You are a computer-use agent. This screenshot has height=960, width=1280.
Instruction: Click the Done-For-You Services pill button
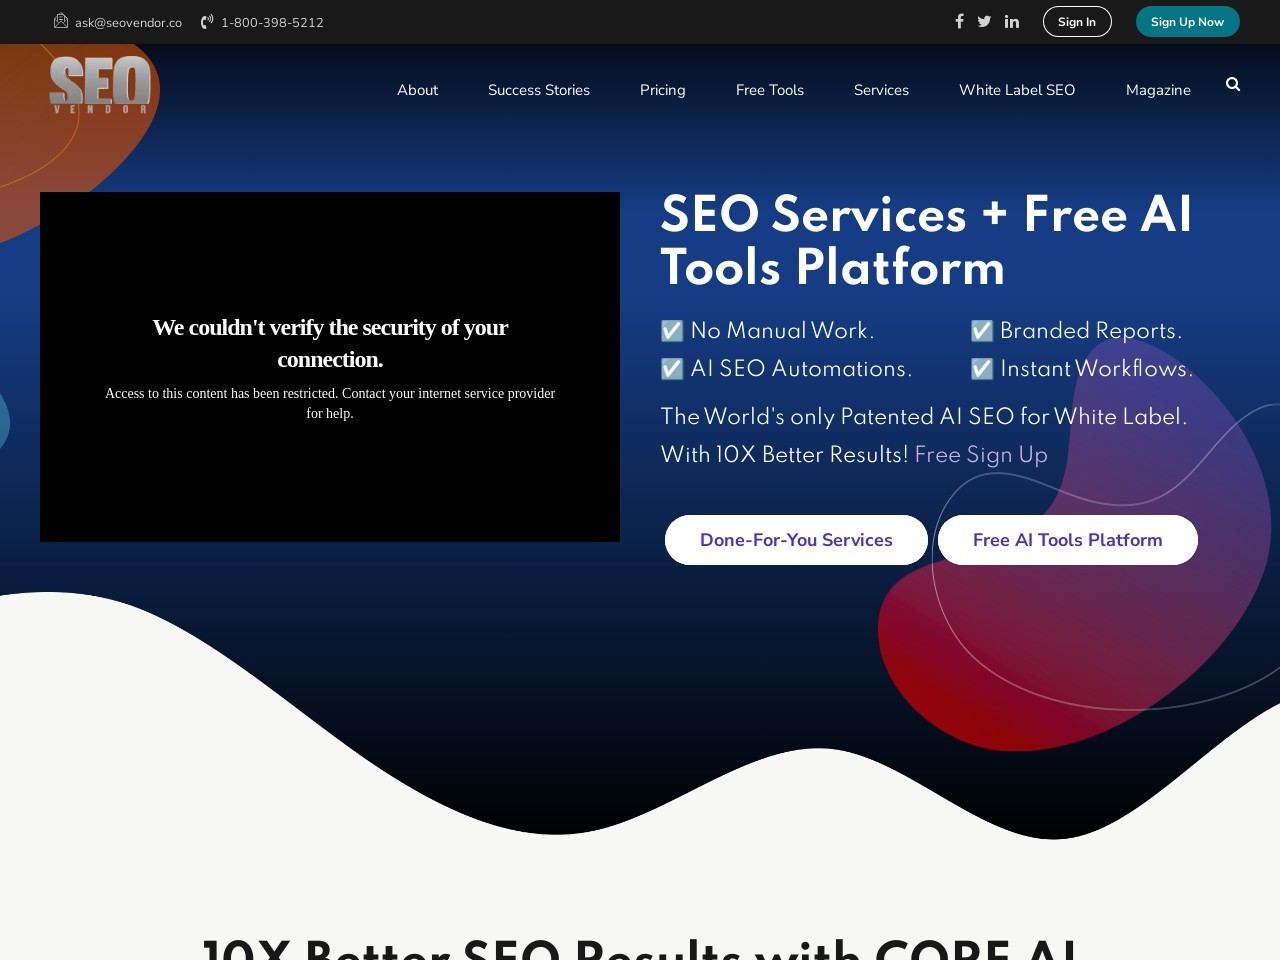tap(796, 540)
